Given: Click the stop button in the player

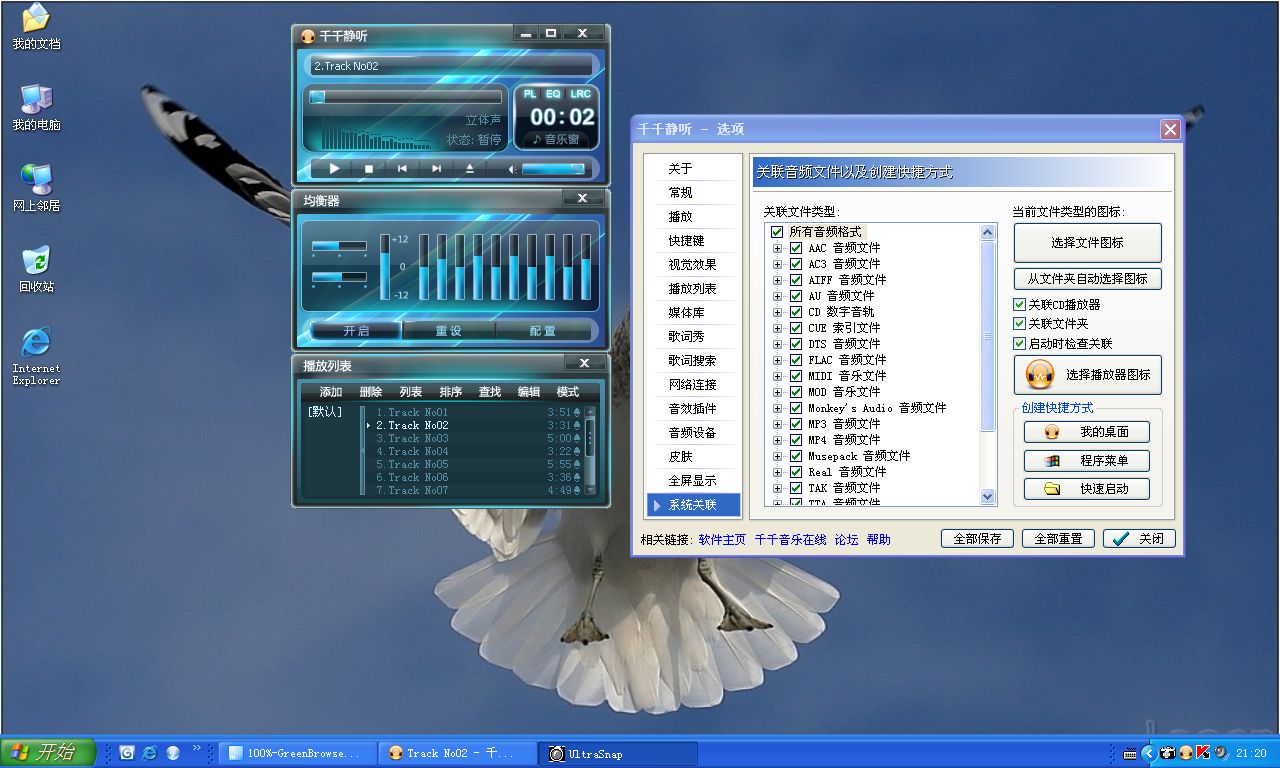Looking at the screenshot, I should (368, 169).
